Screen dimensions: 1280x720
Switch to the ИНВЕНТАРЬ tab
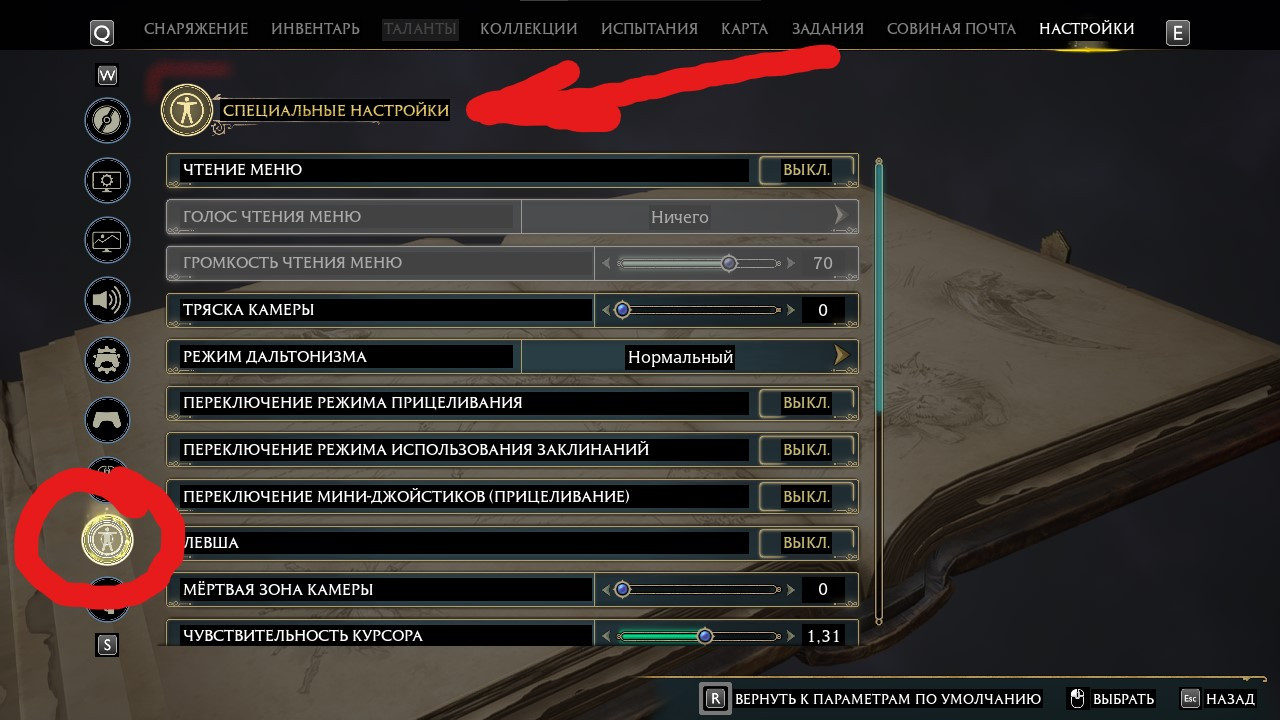pos(315,29)
